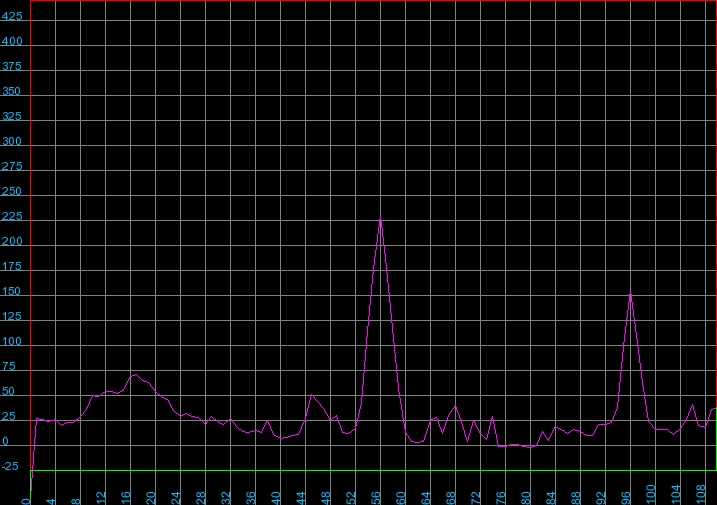Click the 75 vertical axis label
This screenshot has width=717, height=505.
[9, 366]
